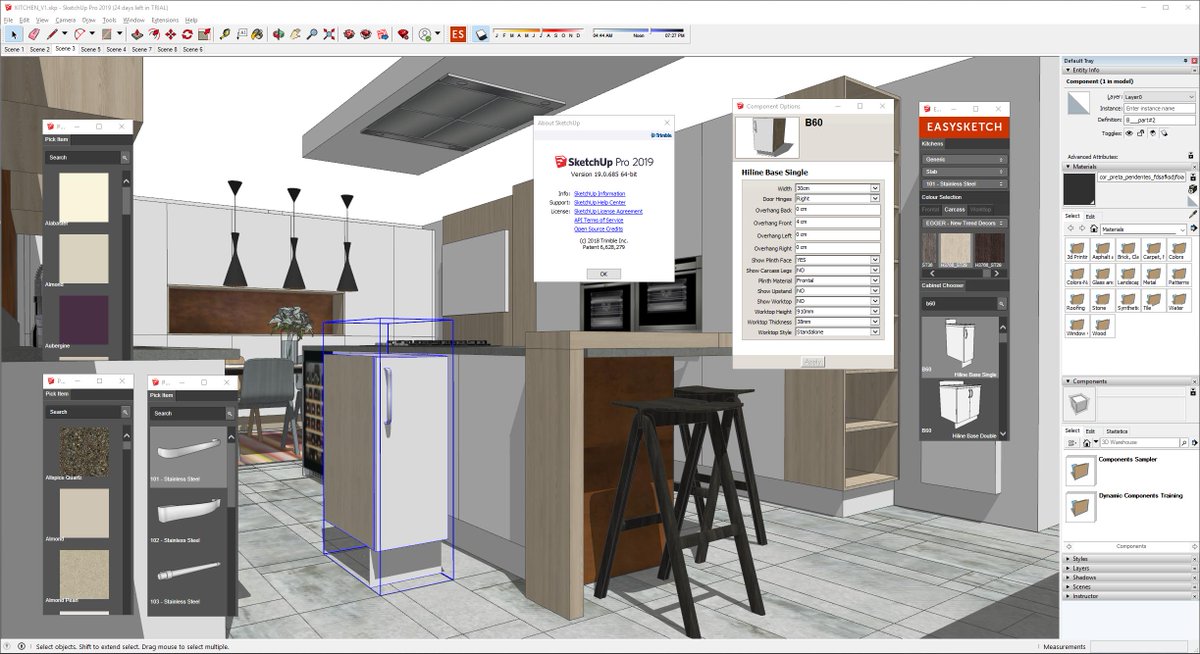Activate the Rotate tool
The width and height of the screenshot is (1200, 654).
tap(187, 34)
